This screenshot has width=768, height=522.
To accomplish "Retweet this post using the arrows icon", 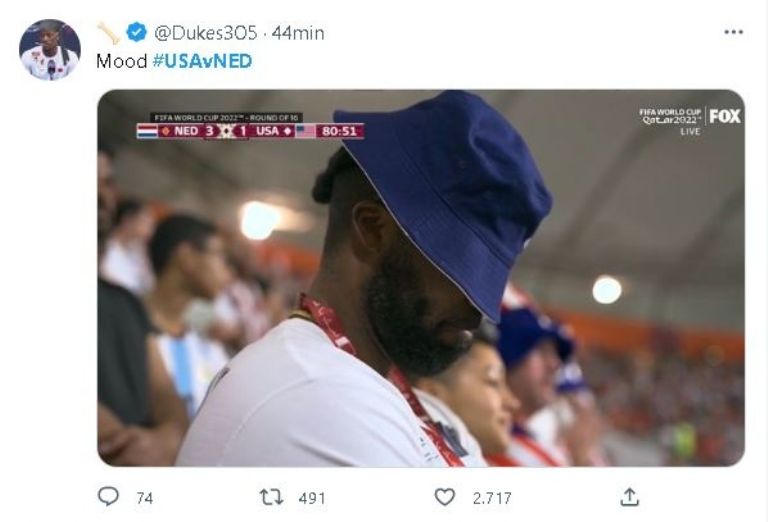I will 271,497.
